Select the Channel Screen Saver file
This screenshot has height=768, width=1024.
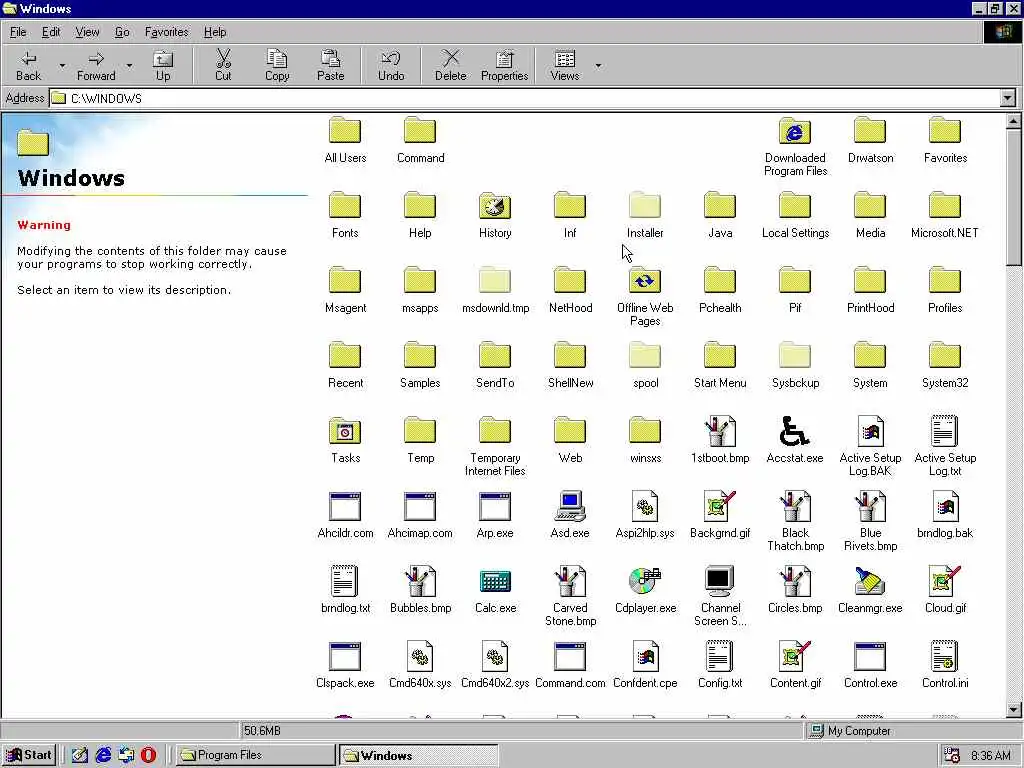pyautogui.click(x=720, y=581)
